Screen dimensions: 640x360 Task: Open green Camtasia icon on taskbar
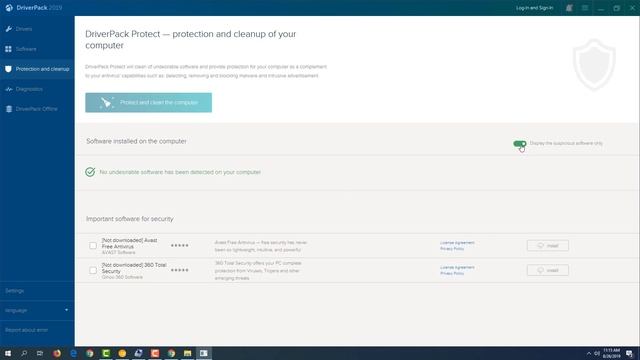[x=106, y=353]
